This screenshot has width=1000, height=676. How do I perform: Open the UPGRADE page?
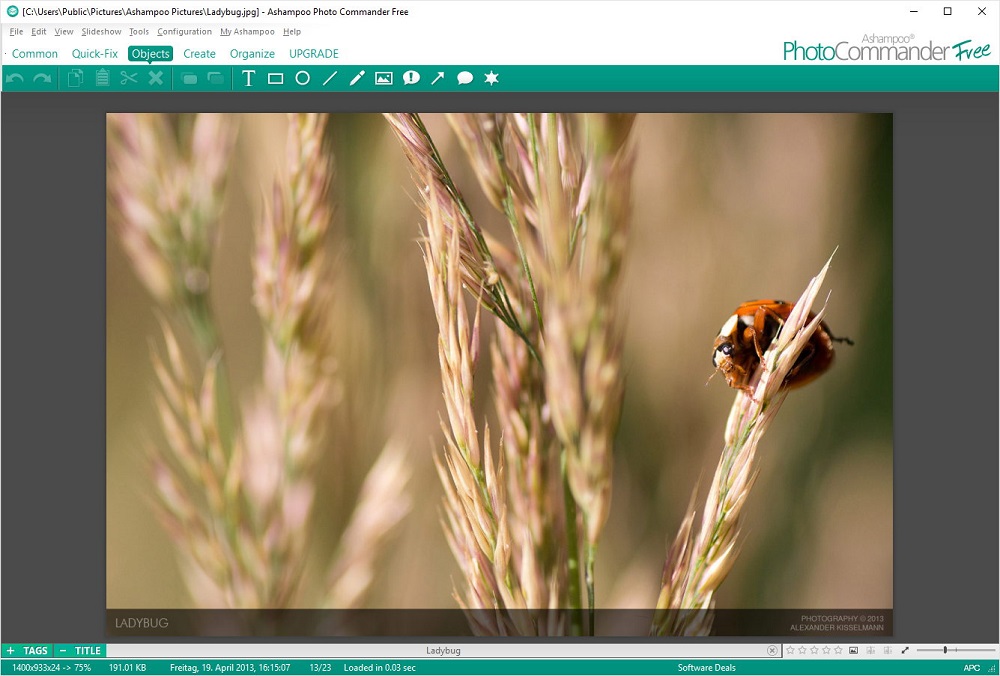click(313, 53)
